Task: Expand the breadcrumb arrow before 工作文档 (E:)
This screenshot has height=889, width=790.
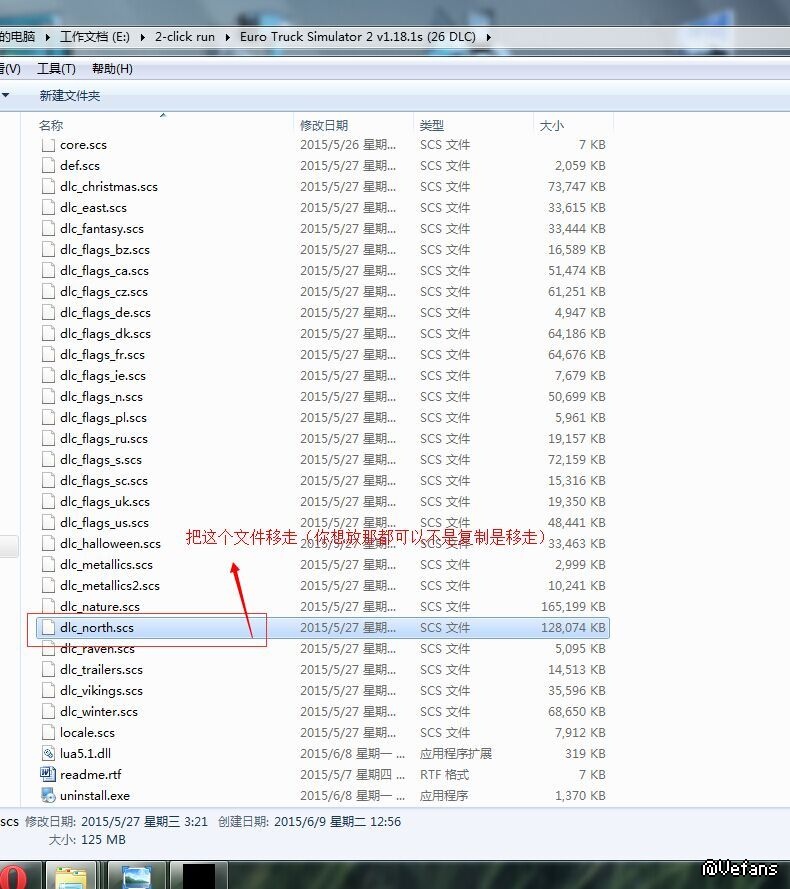Action: 47,37
